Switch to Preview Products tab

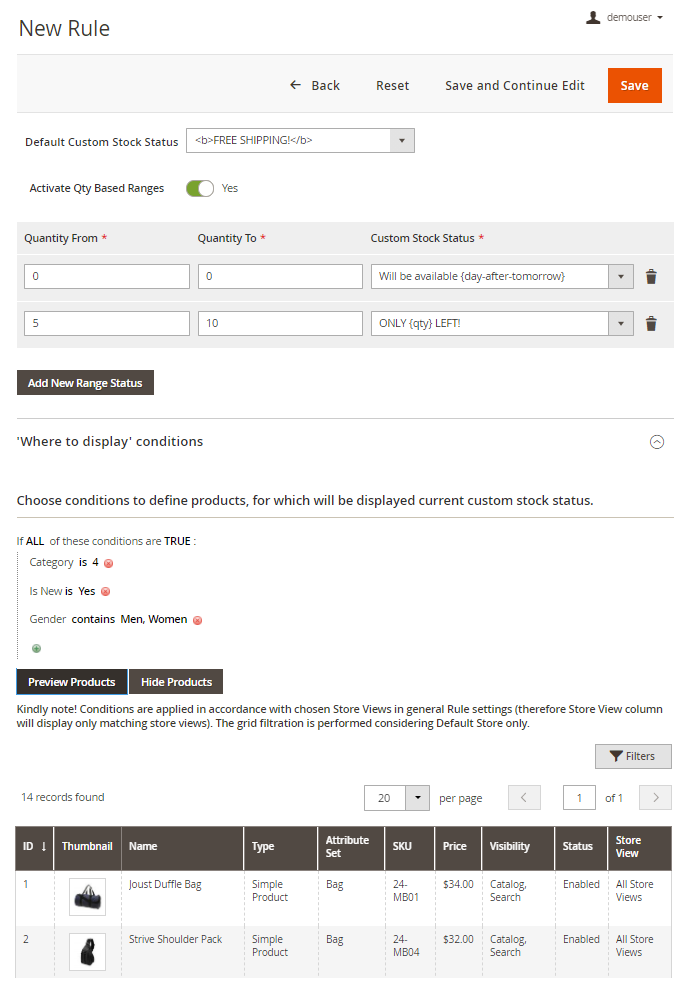(x=72, y=682)
